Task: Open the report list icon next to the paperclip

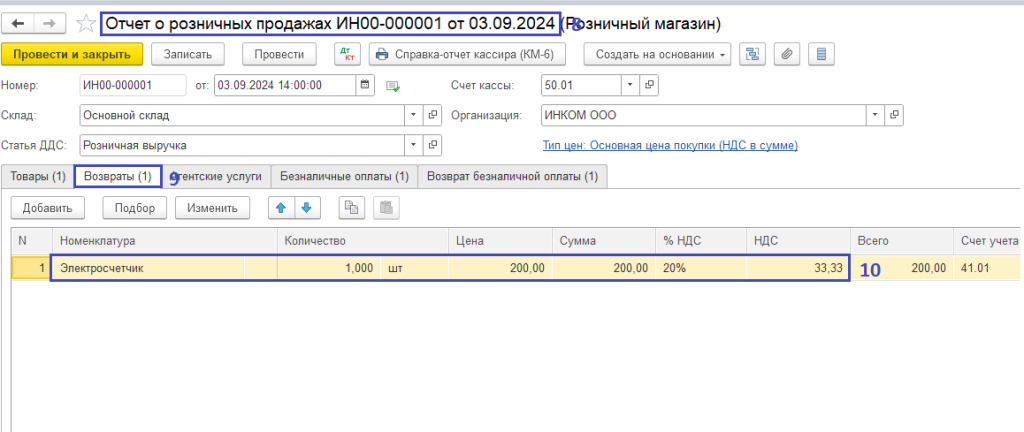Action: pyautogui.click(x=822, y=54)
